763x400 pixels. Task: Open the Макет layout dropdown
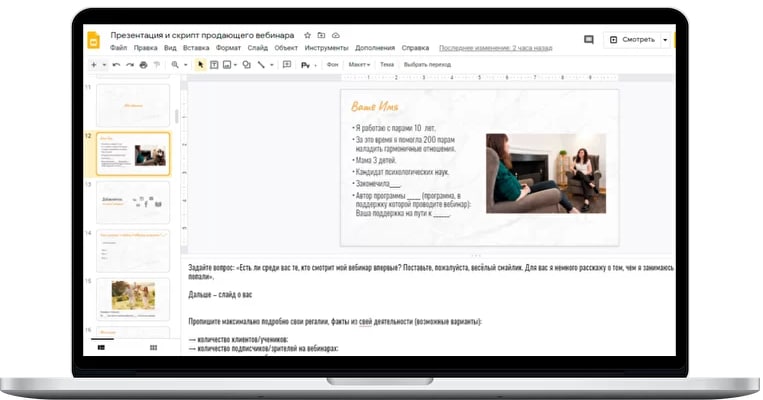pyautogui.click(x=359, y=65)
